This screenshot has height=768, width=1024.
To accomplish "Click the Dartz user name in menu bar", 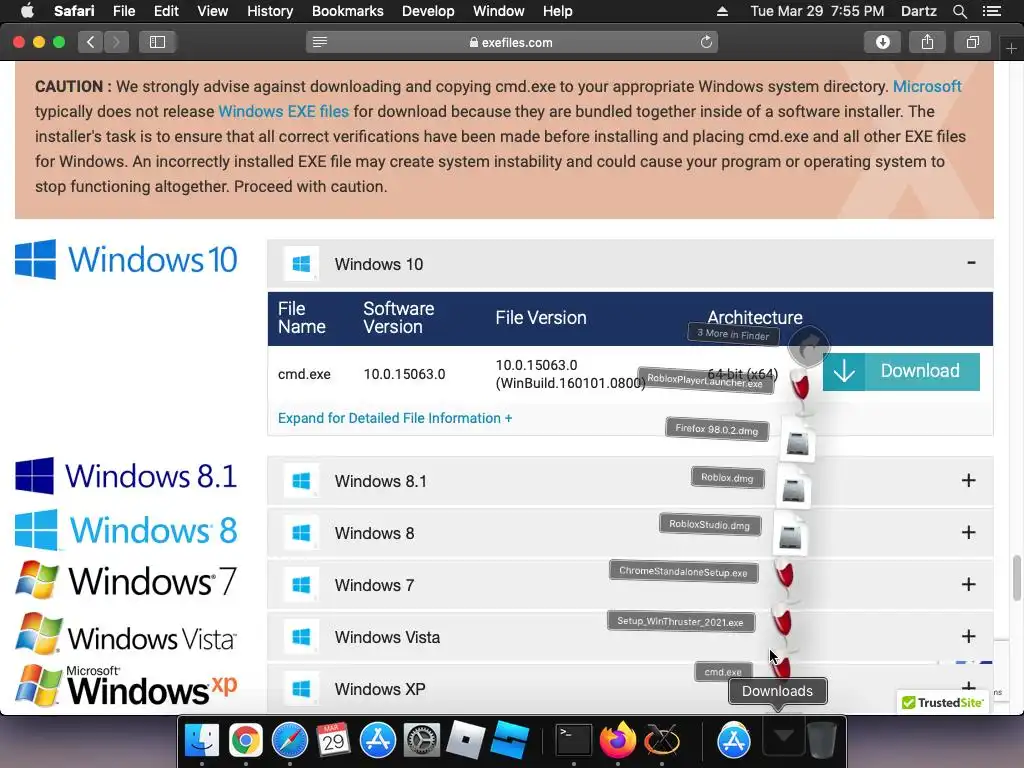I will pyautogui.click(x=919, y=11).
